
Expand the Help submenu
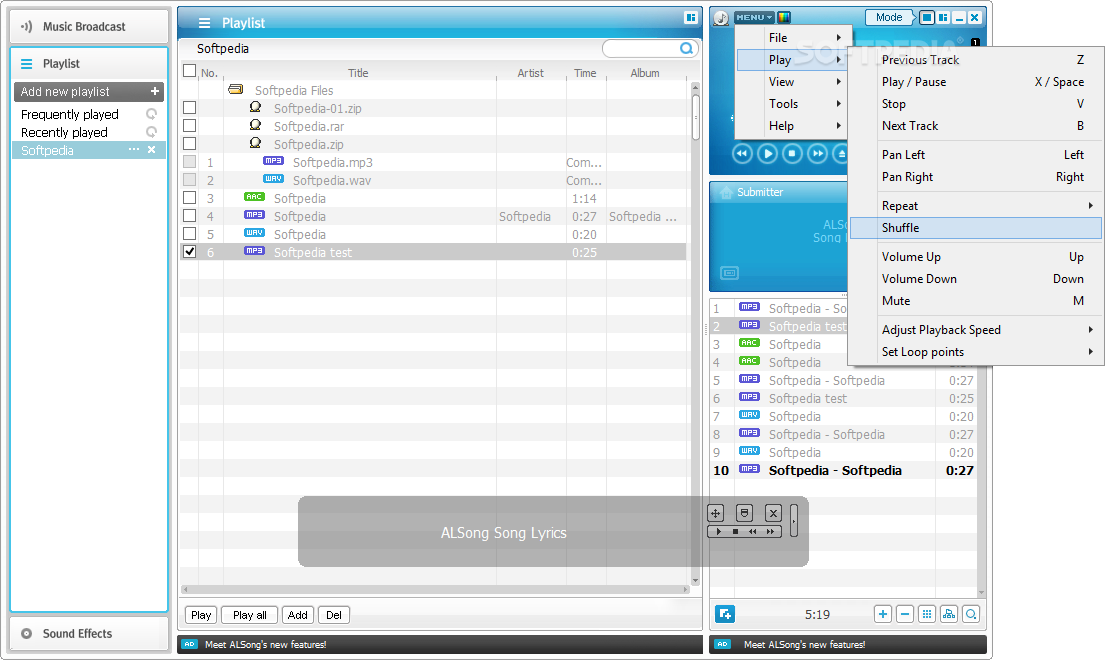794,125
